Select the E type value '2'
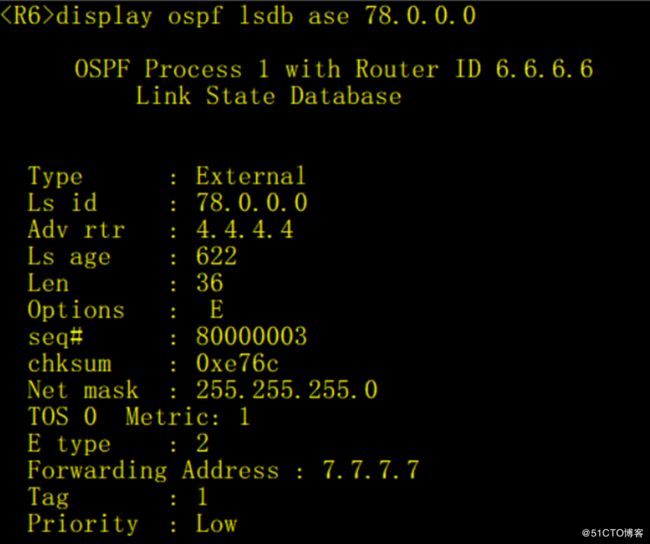650x544 pixels. pos(202,443)
